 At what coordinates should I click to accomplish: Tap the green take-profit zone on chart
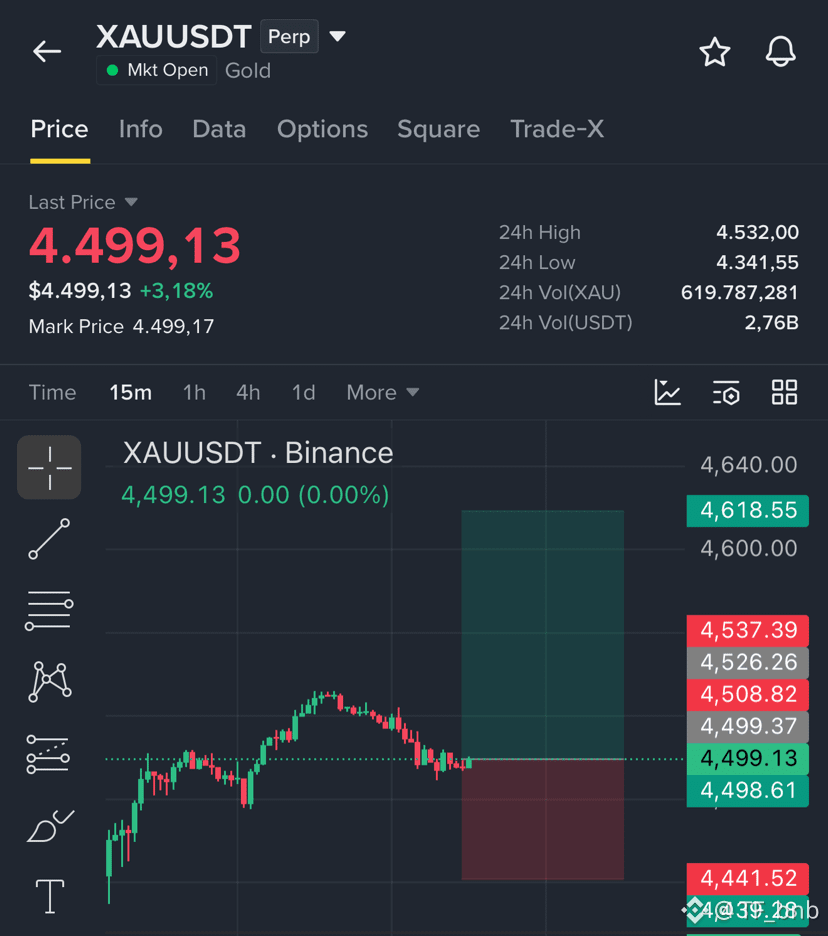pyautogui.click(x=543, y=634)
